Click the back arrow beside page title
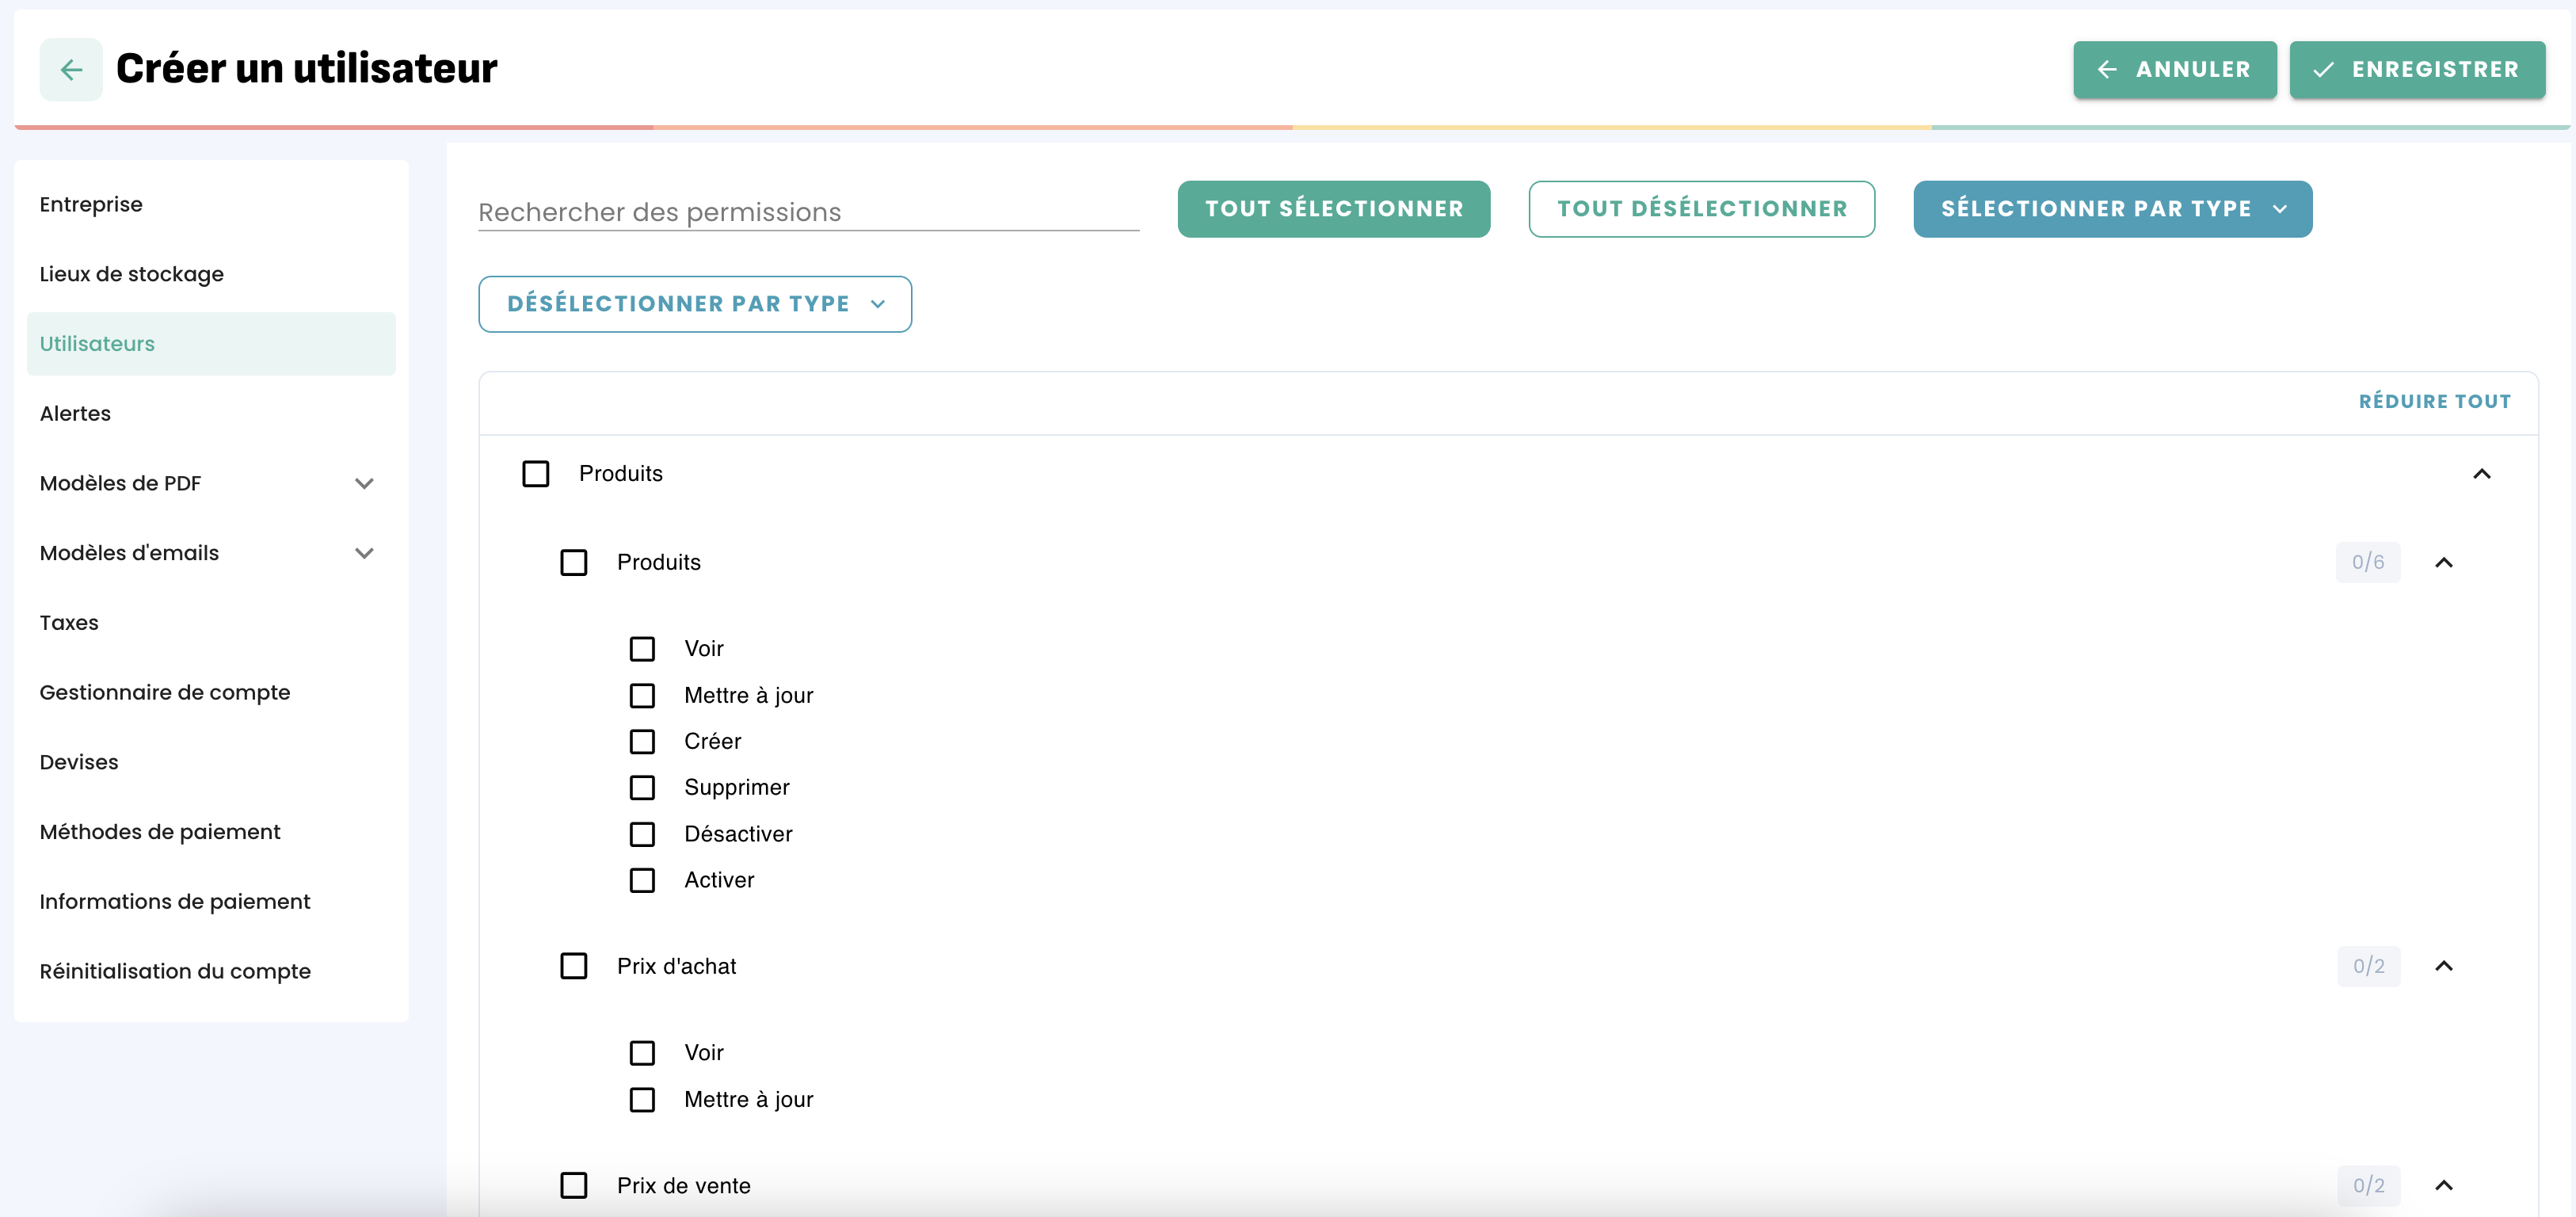The width and height of the screenshot is (2576, 1217). click(x=71, y=69)
